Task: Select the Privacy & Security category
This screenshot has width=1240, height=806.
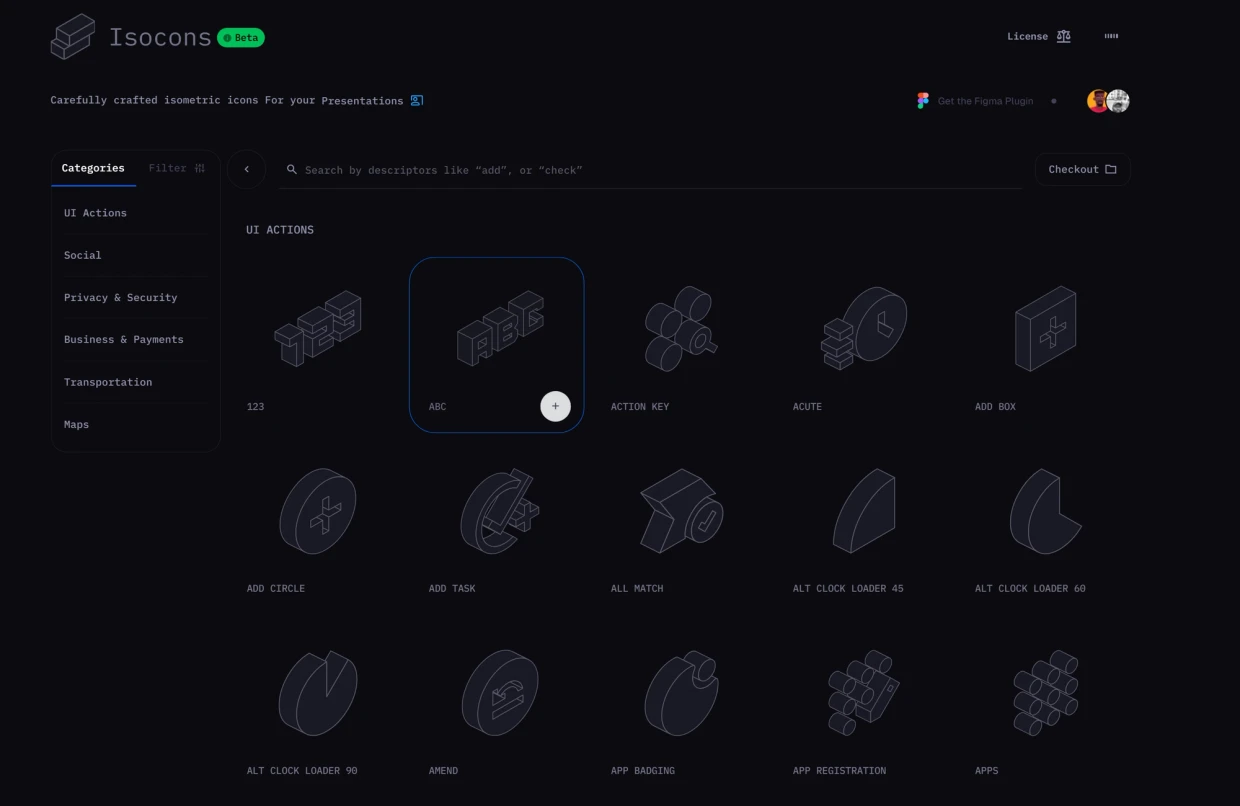Action: point(121,297)
